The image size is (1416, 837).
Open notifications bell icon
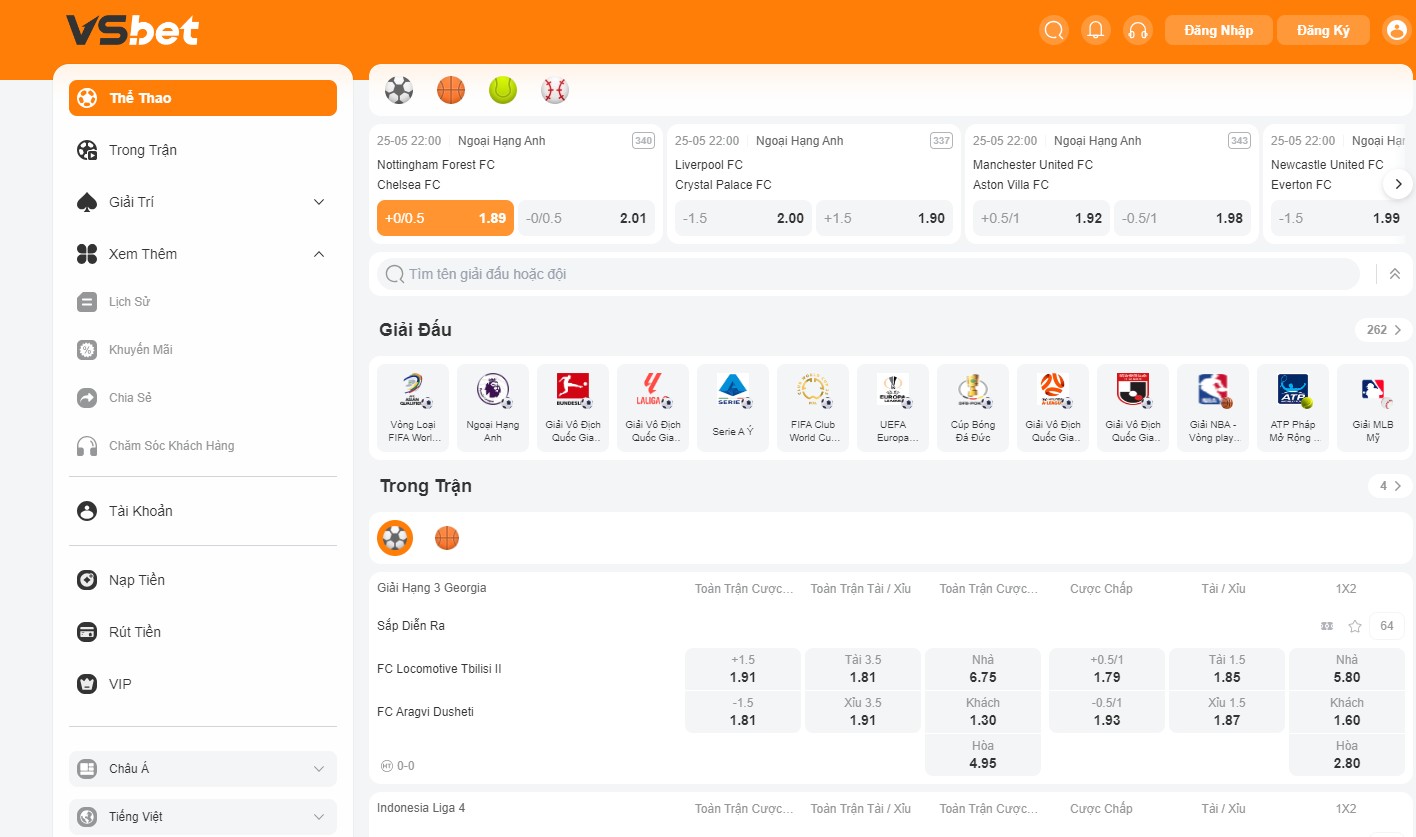[x=1095, y=30]
